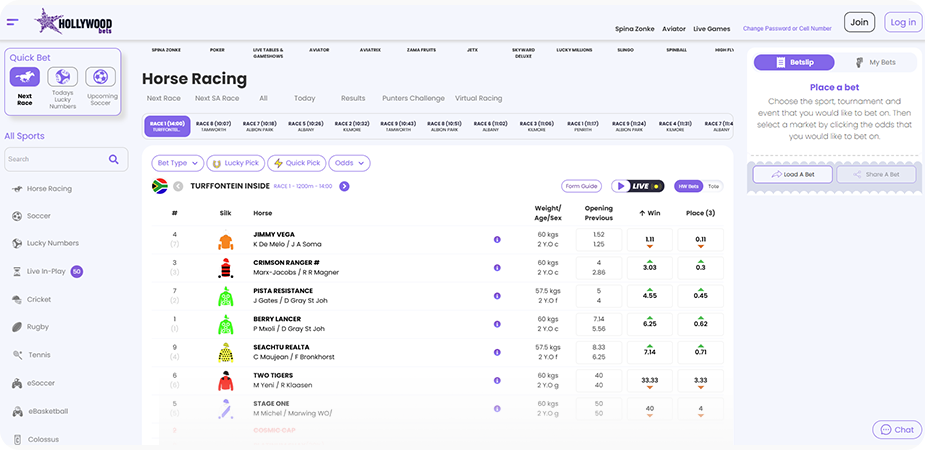Screen dimensions: 925x450
Task: Click info icon for Crimson Ranger
Action: pyautogui.click(x=497, y=268)
